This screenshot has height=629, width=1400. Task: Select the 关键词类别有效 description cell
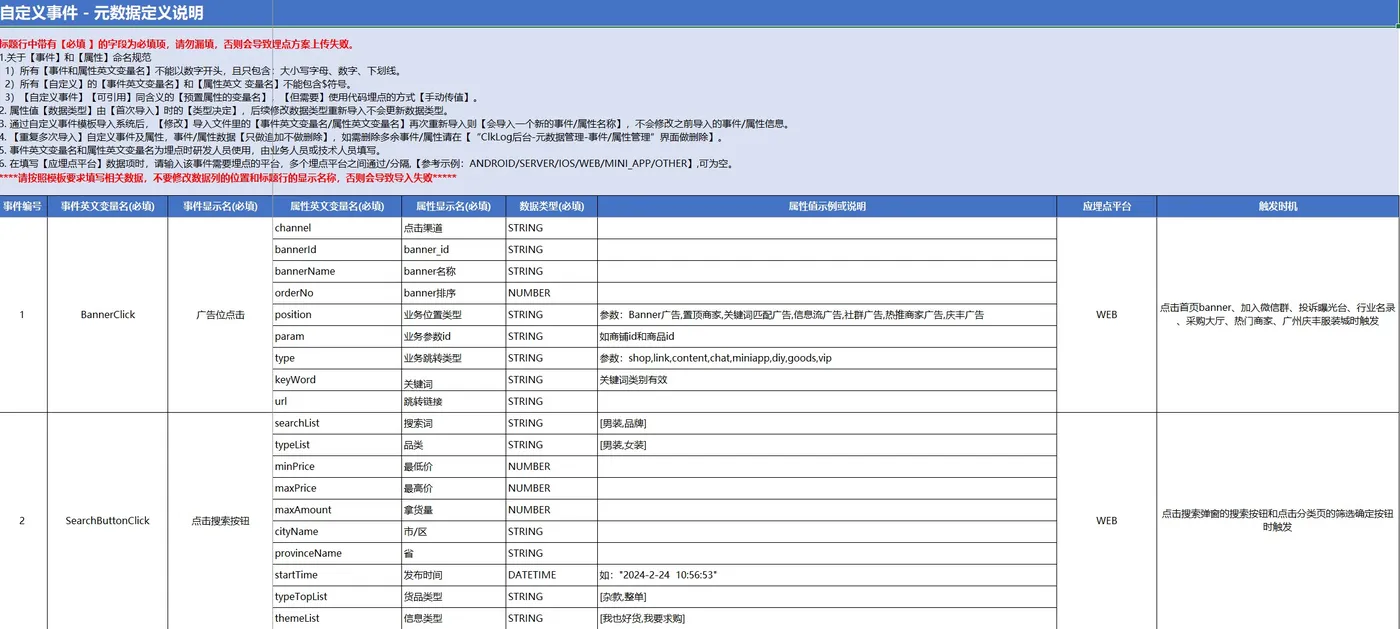(827, 380)
